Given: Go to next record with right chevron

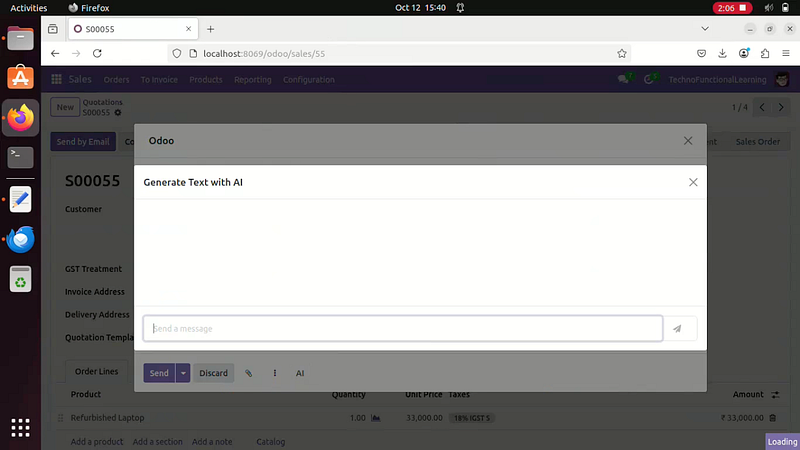Looking at the screenshot, I should [783, 107].
